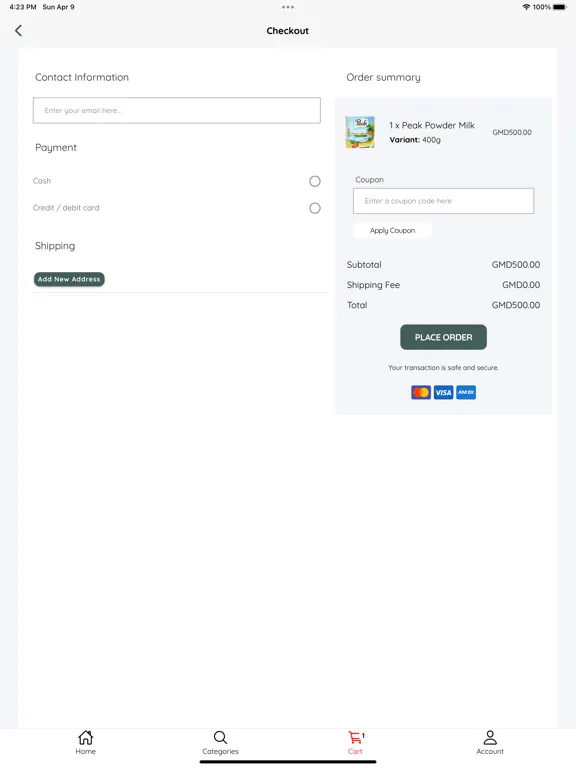Image resolution: width=576 pixels, height=768 pixels.
Task: Select Cash payment radio button
Action: point(315,181)
